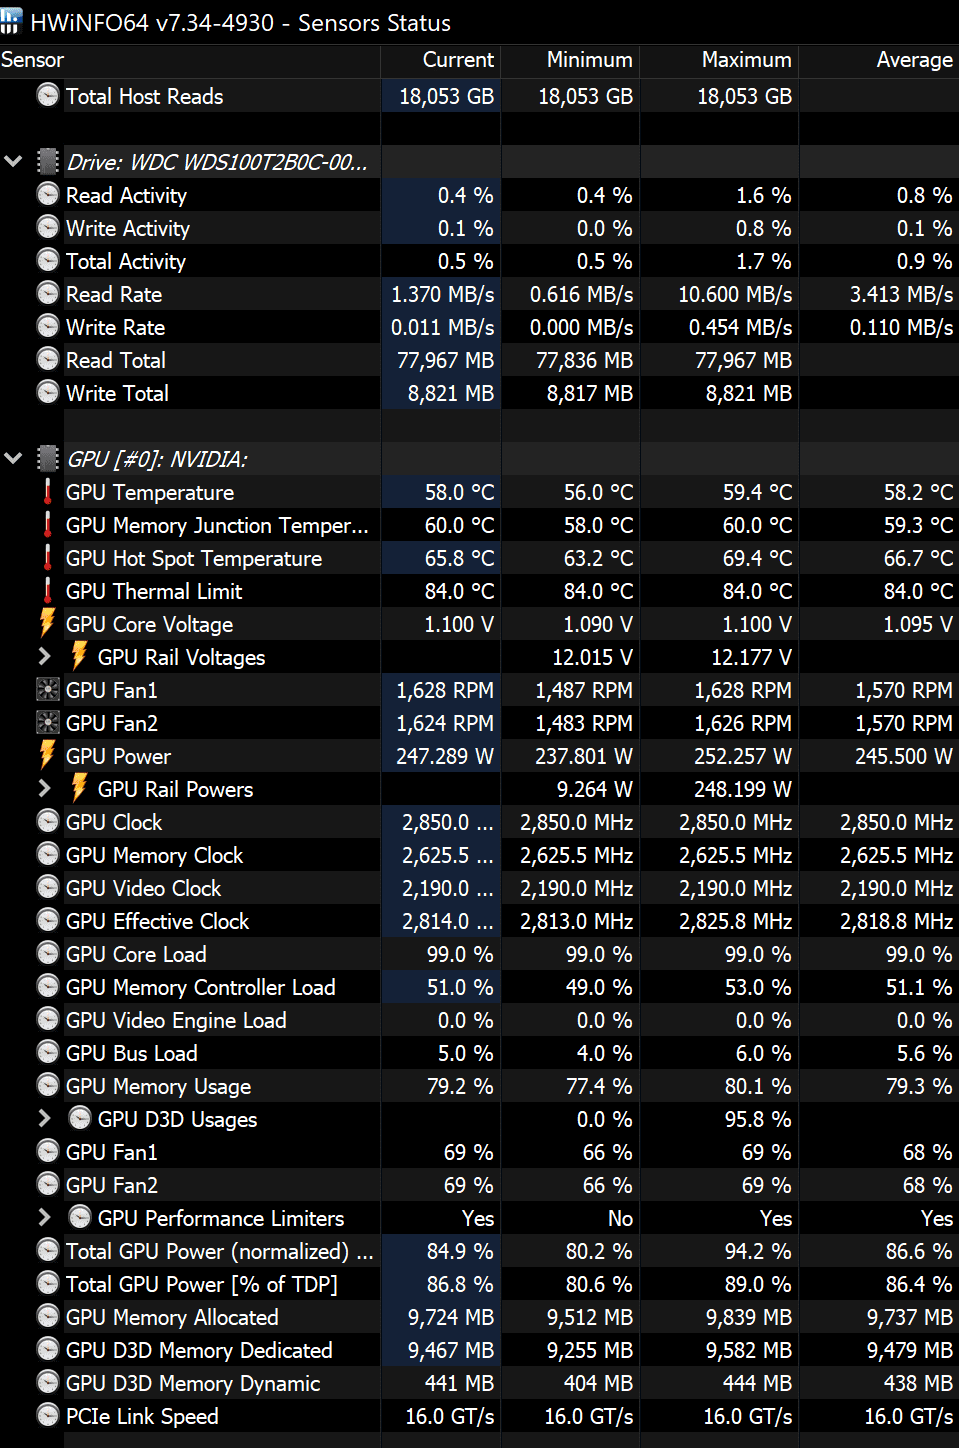
Task: Click the window title HWiNFO64 Sensors Status
Action: (240, 22)
